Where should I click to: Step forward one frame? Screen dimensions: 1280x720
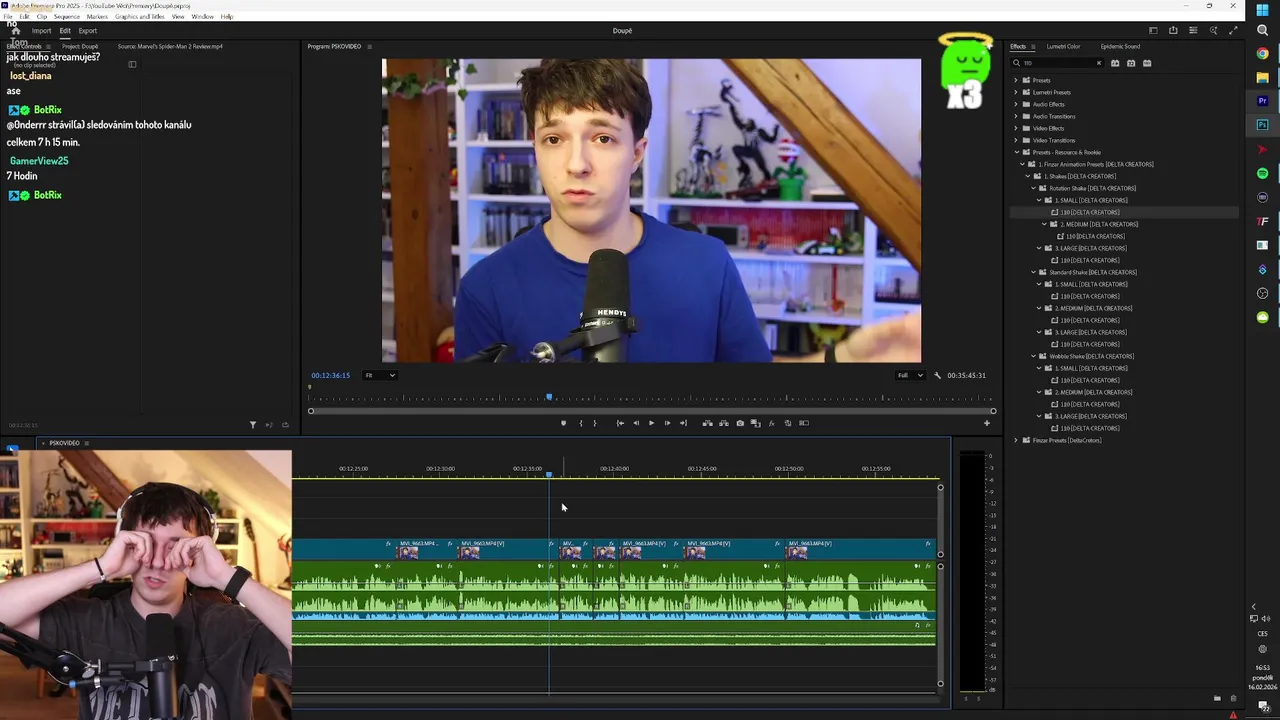coord(667,423)
